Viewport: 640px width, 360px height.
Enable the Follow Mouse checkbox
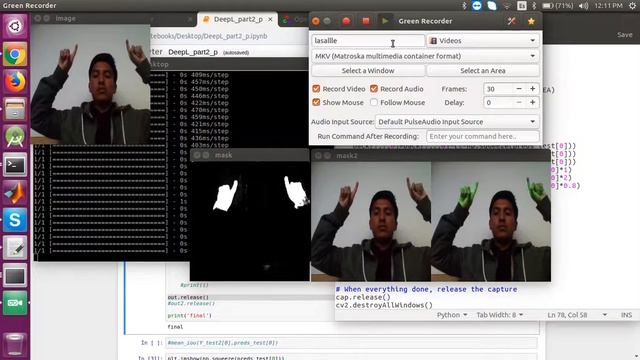pos(373,102)
